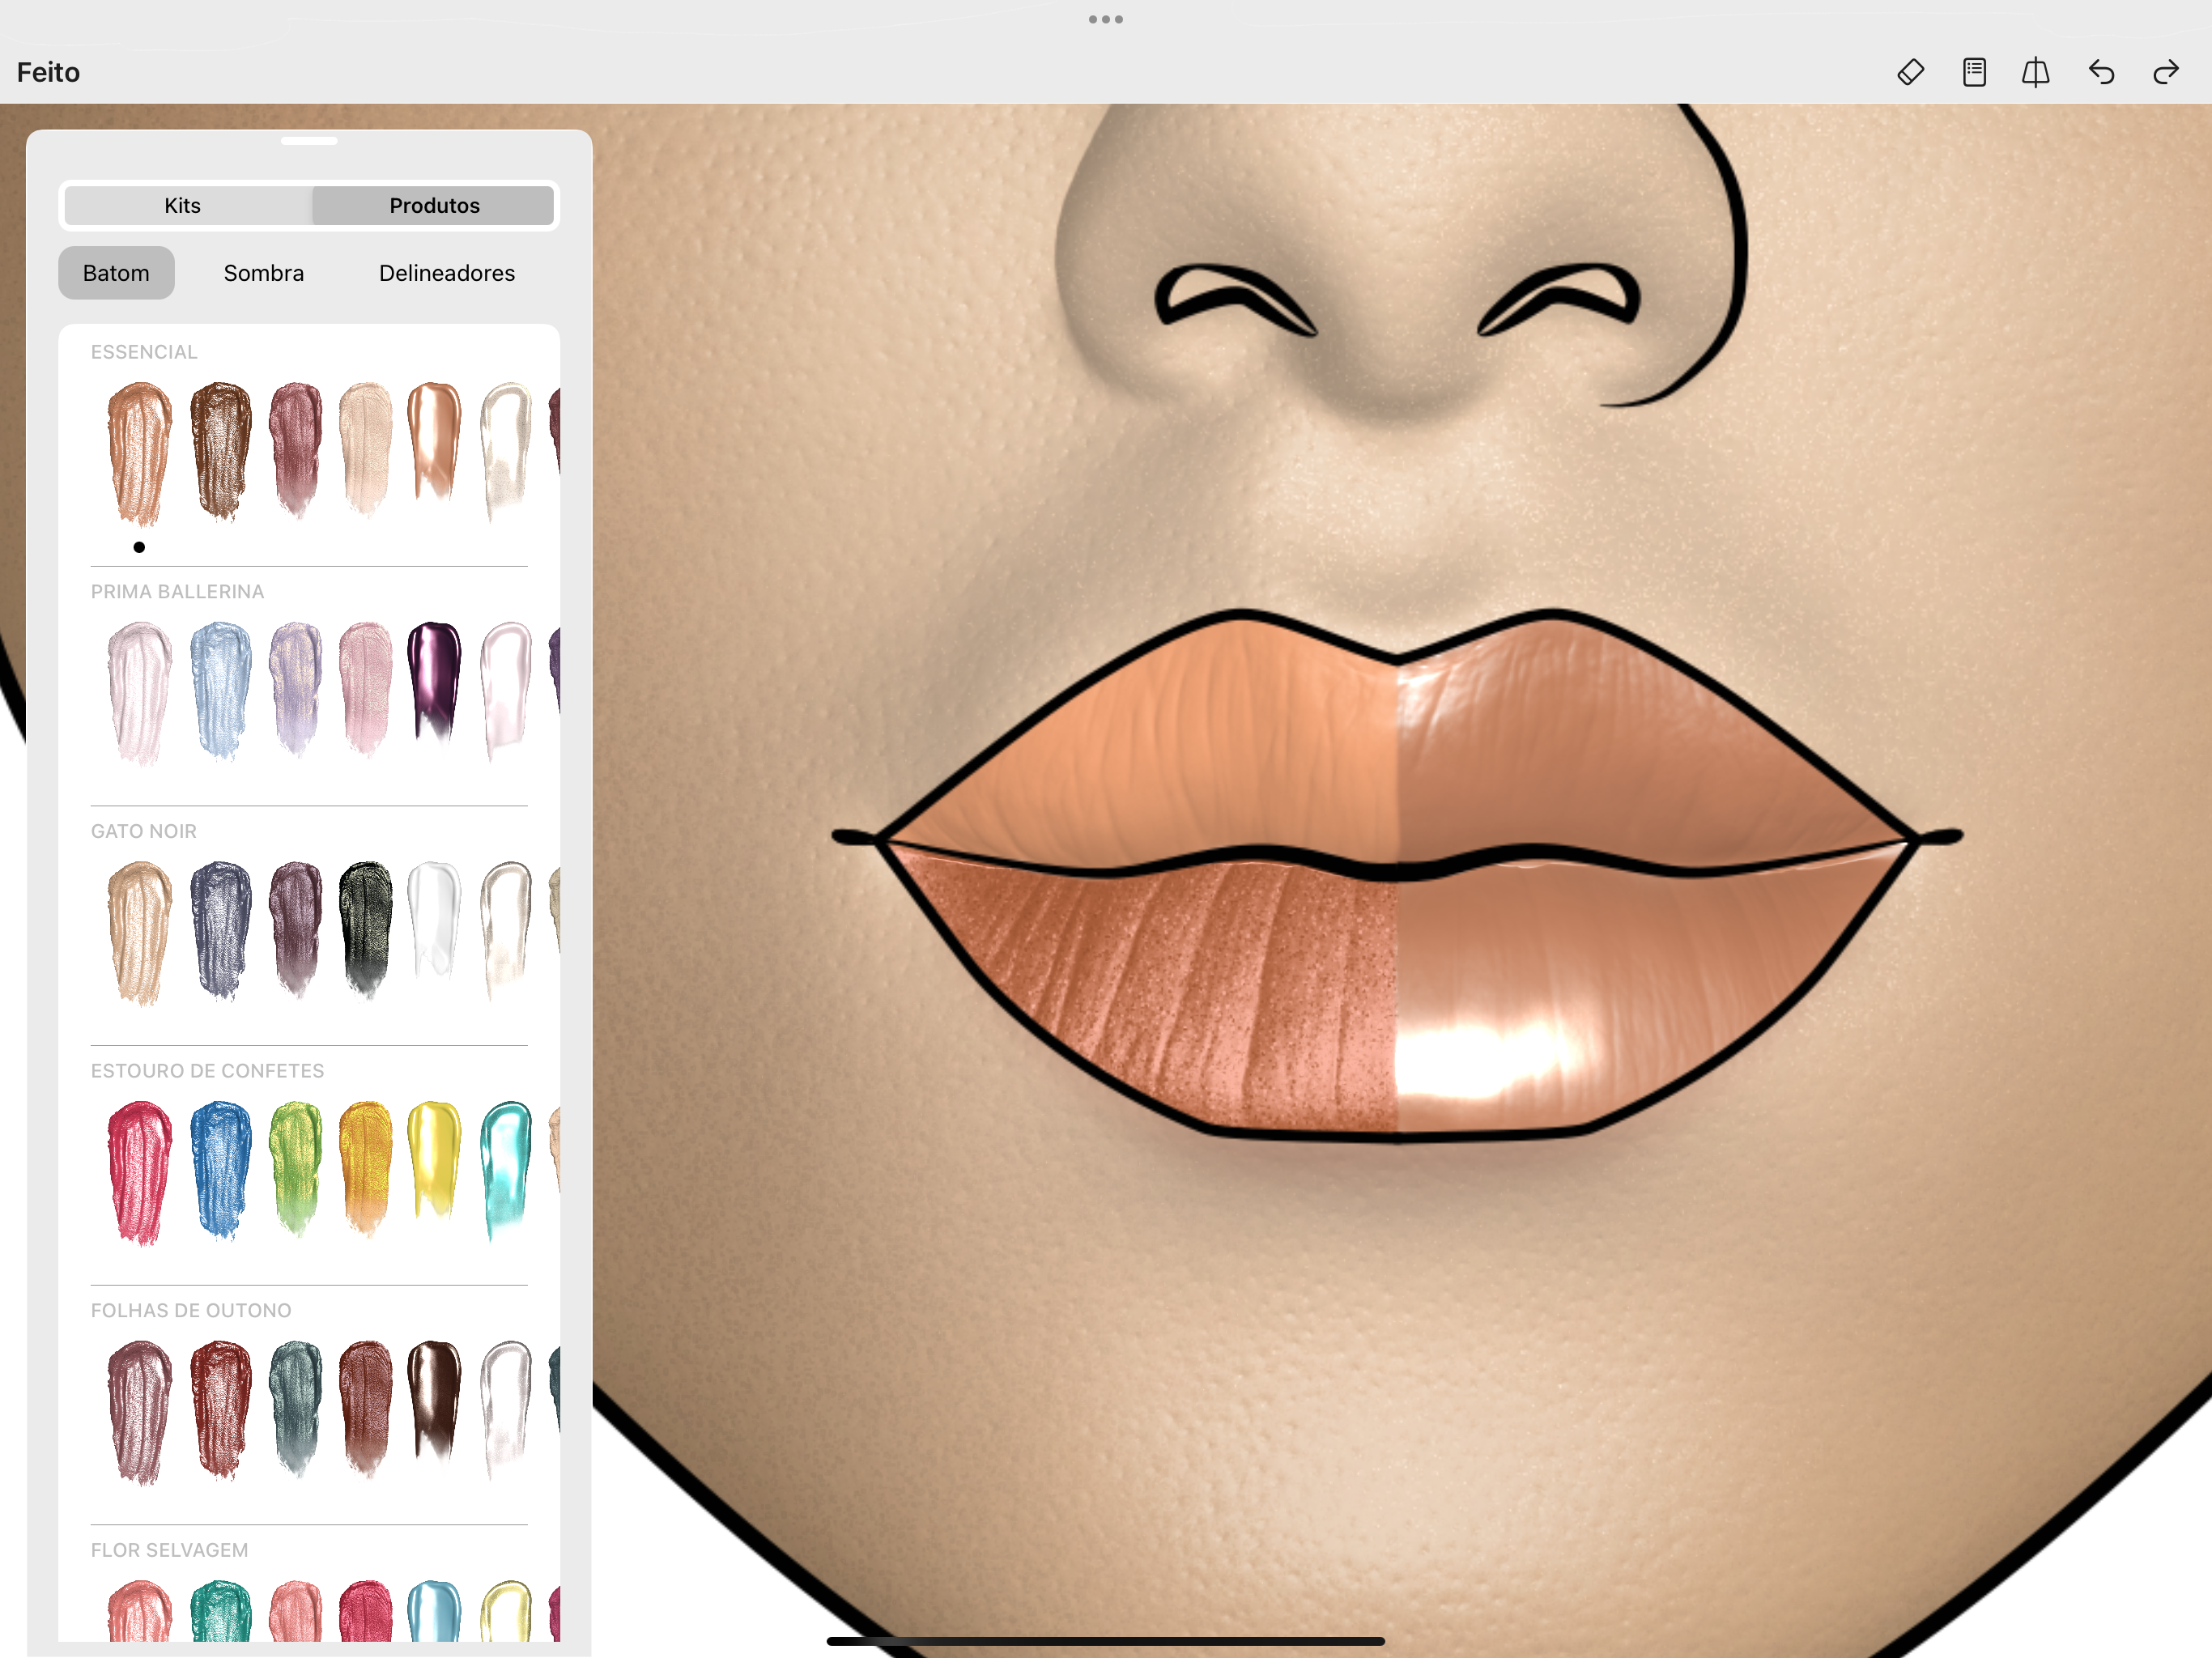This screenshot has height=1658, width=2212.
Task: Pick the hot pink swatch in Estouro de Confetes
Action: coord(139,1172)
